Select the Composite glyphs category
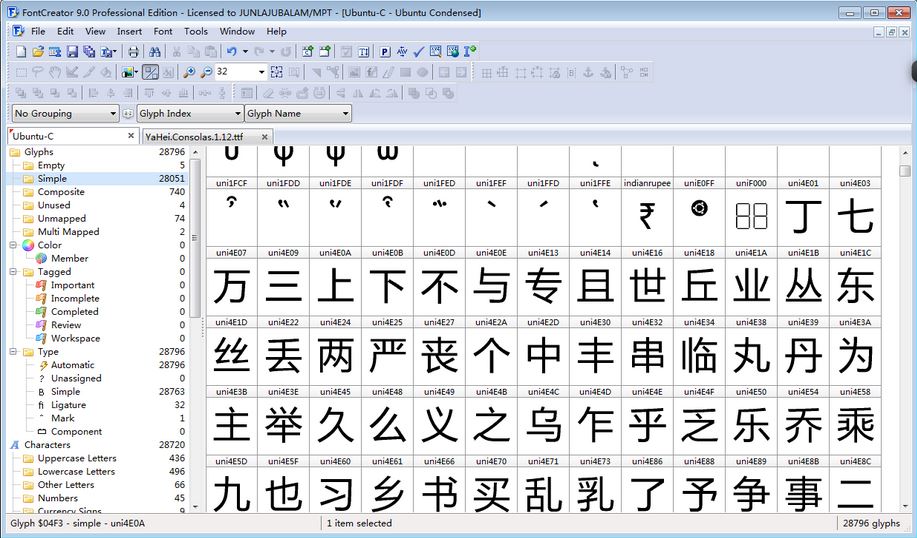Image resolution: width=917 pixels, height=538 pixels. (61, 192)
